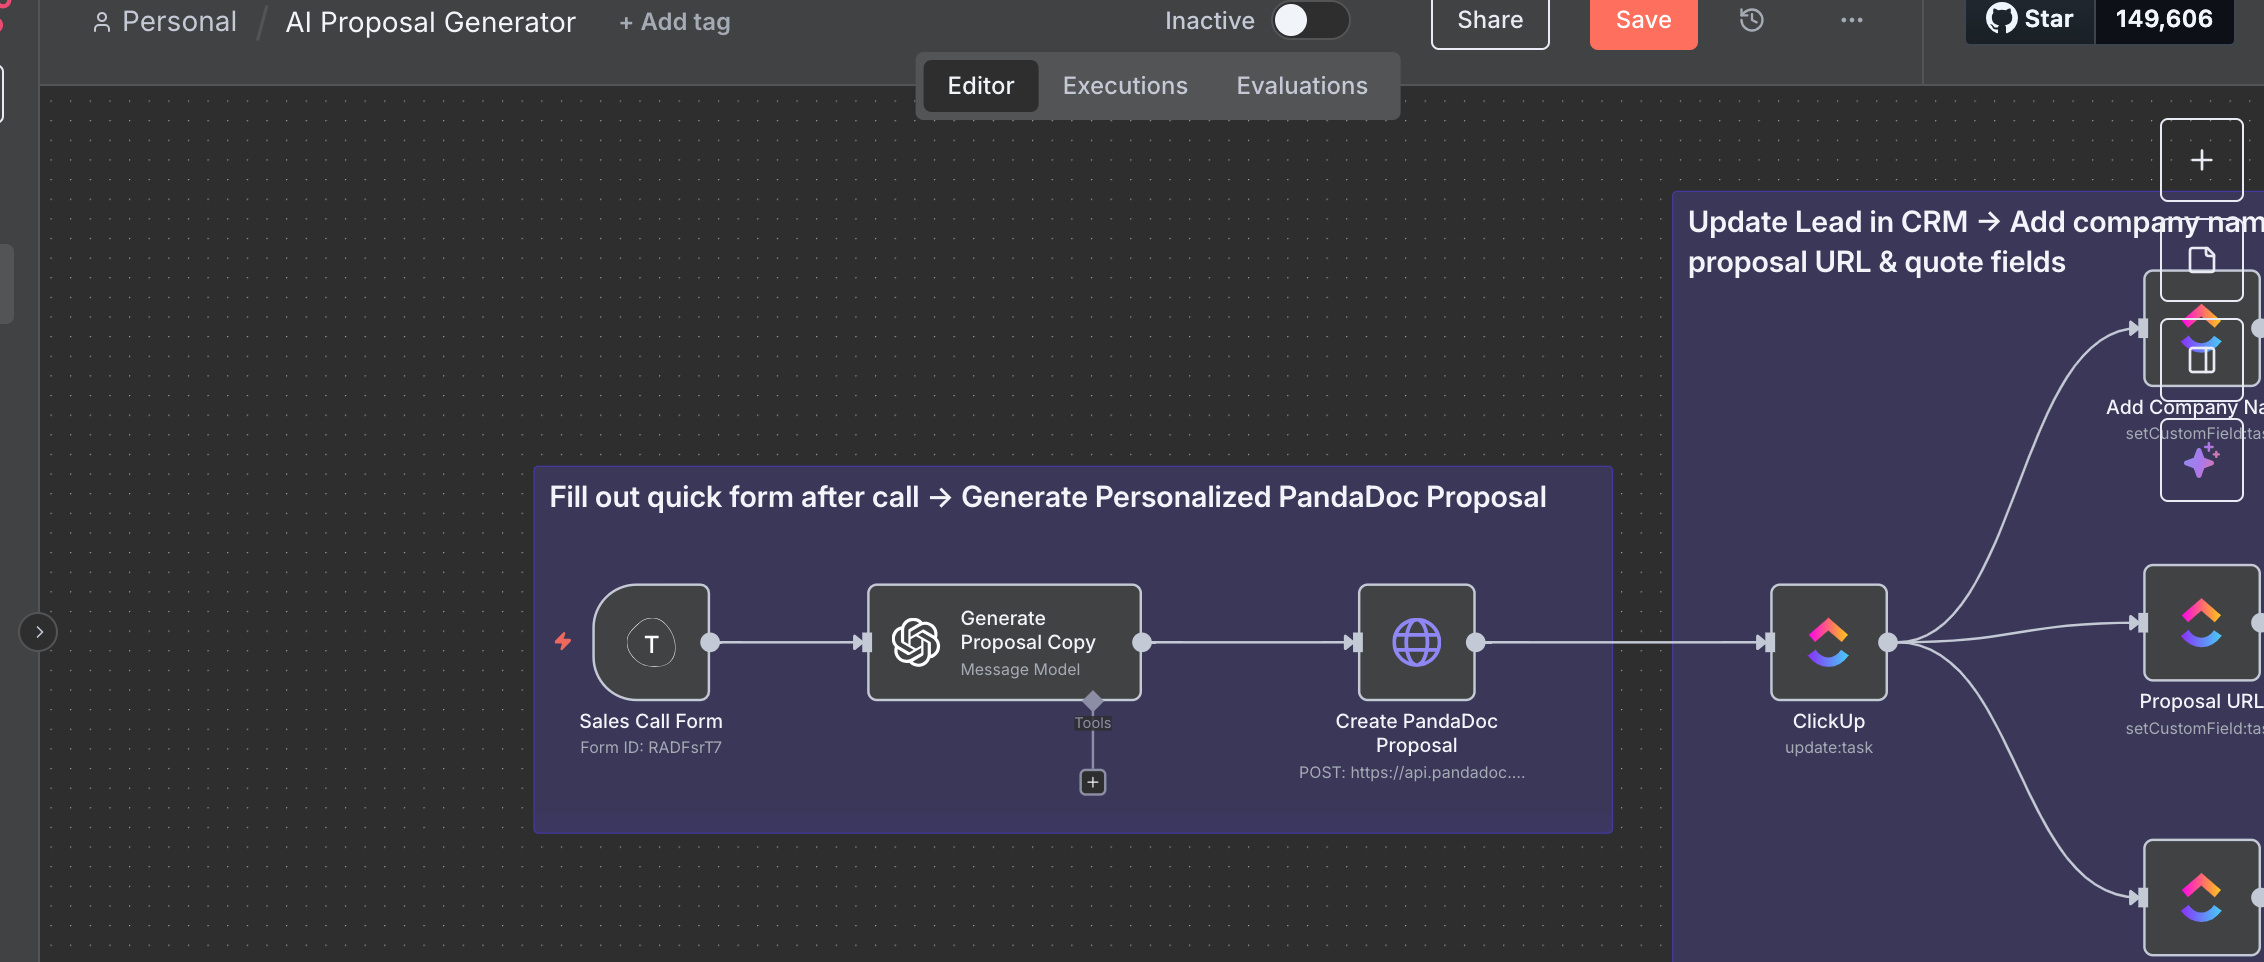Star the project on GitHub
Image resolution: width=2264 pixels, height=962 pixels.
tap(2028, 18)
